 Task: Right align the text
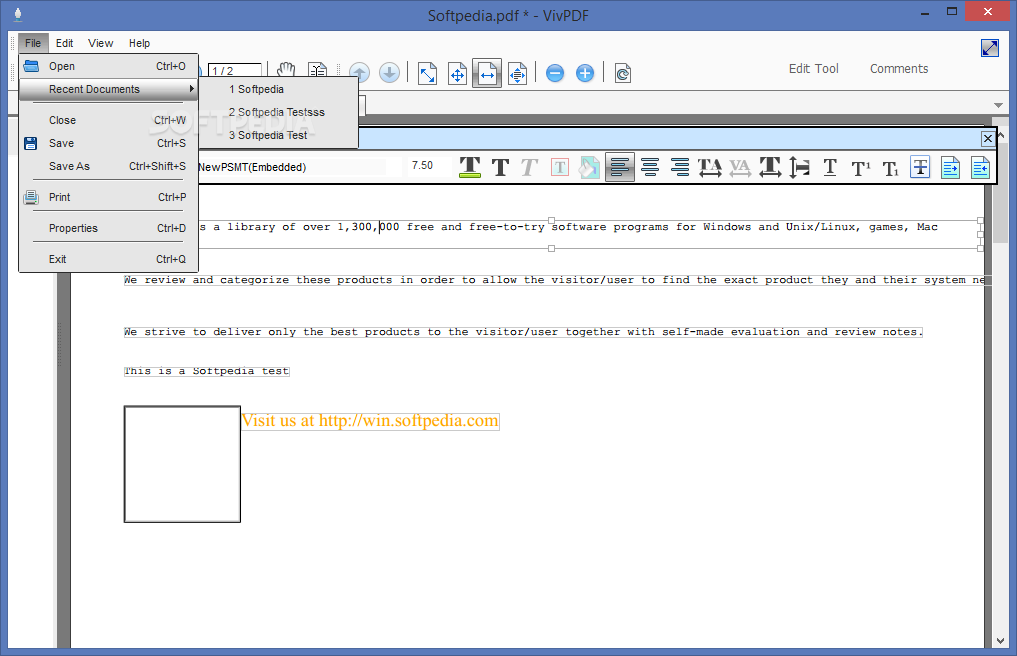(680, 167)
